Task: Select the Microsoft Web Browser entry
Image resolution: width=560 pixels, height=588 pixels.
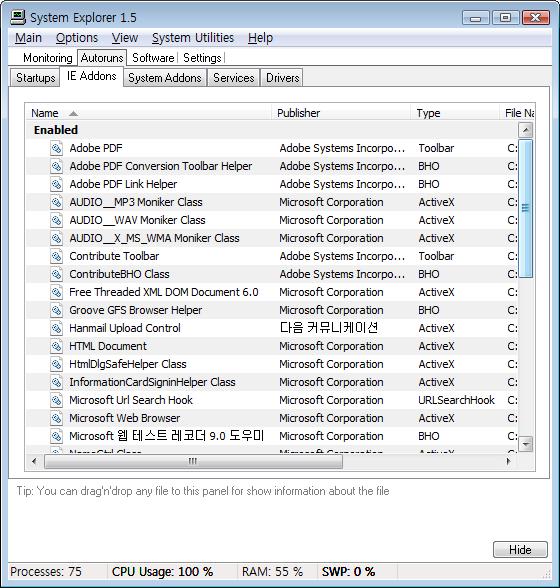Action: (272, 418)
